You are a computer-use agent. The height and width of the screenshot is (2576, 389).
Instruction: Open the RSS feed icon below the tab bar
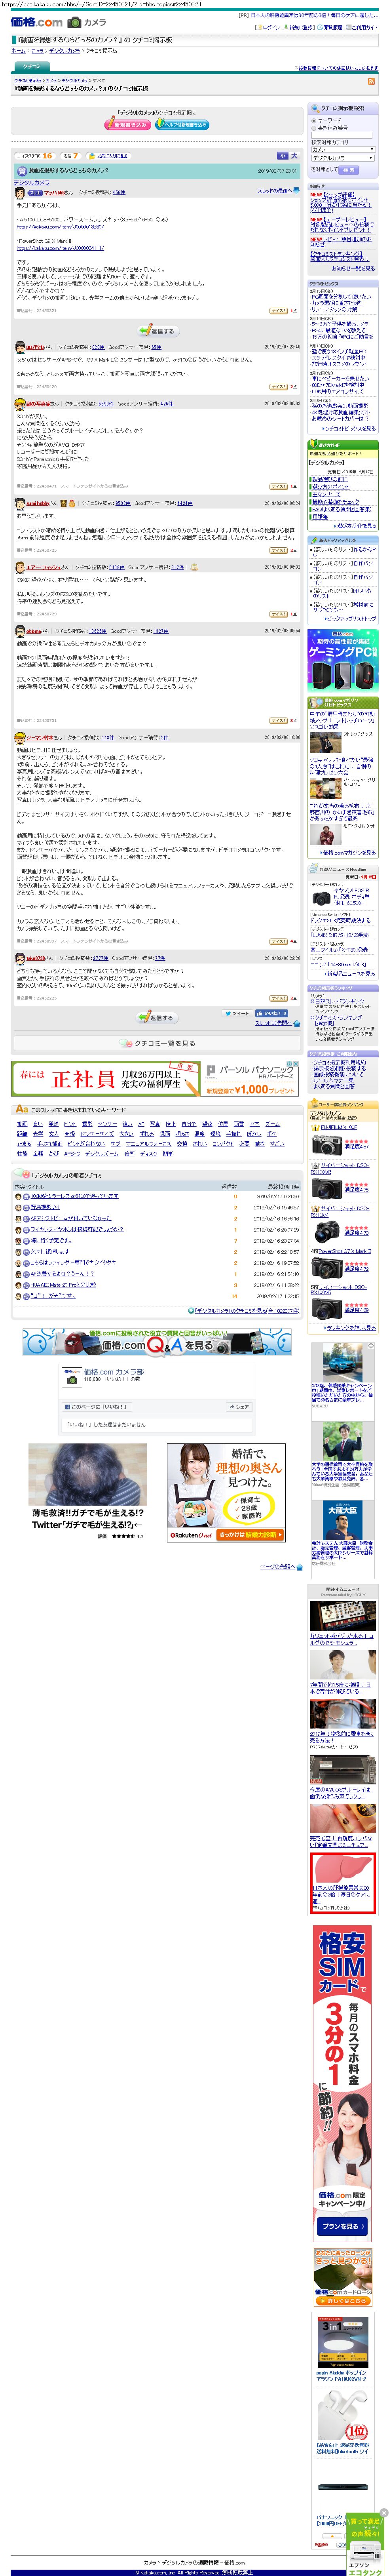372,81
